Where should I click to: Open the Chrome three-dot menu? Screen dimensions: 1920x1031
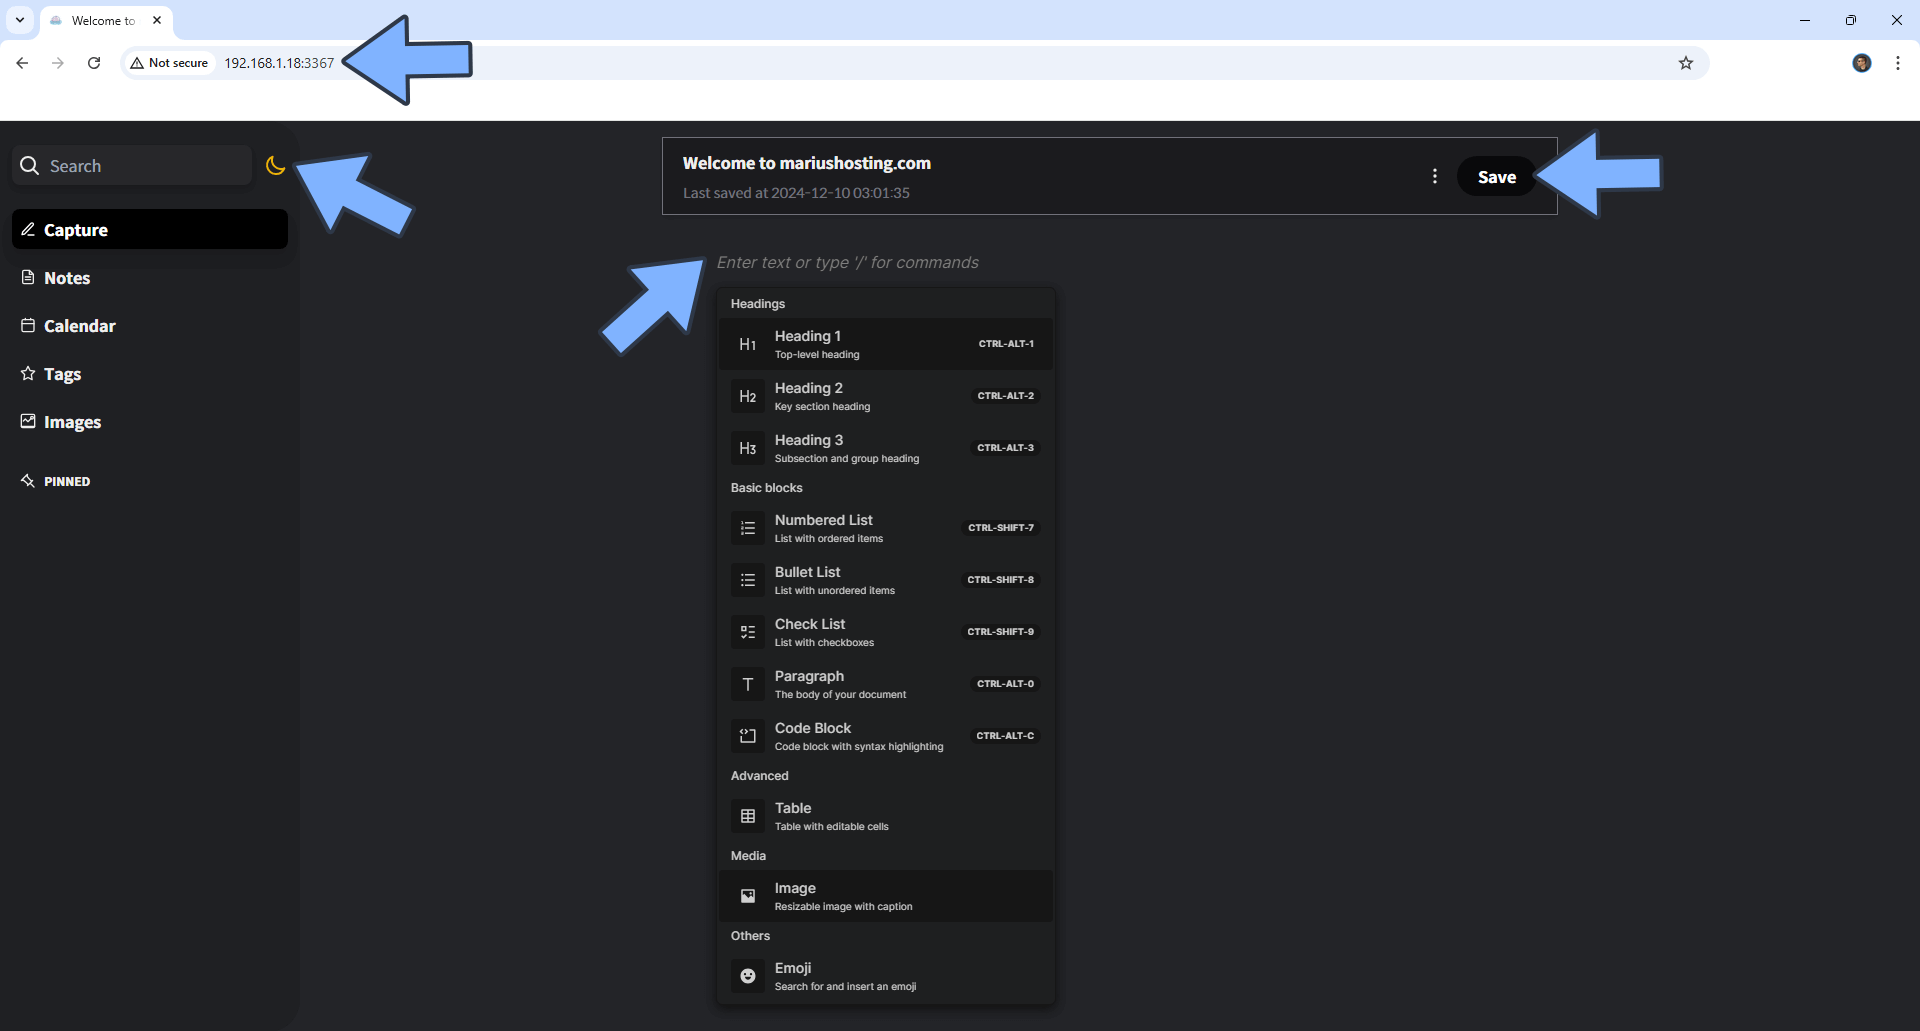tap(1897, 63)
